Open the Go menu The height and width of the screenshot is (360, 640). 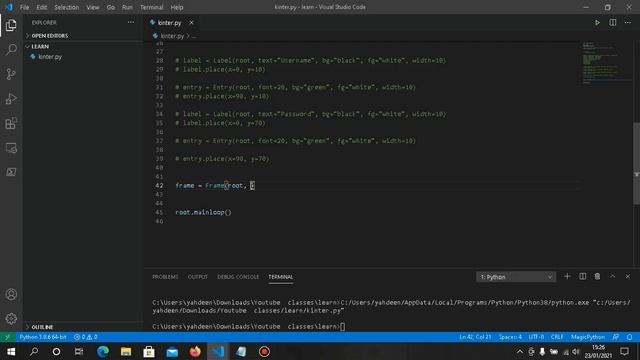point(111,7)
